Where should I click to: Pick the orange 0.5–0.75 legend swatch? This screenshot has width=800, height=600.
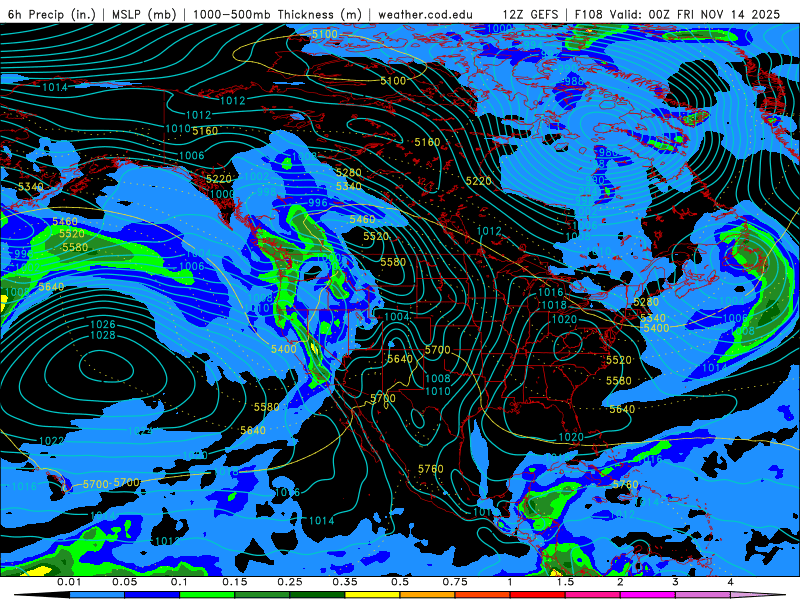pyautogui.click(x=428, y=595)
